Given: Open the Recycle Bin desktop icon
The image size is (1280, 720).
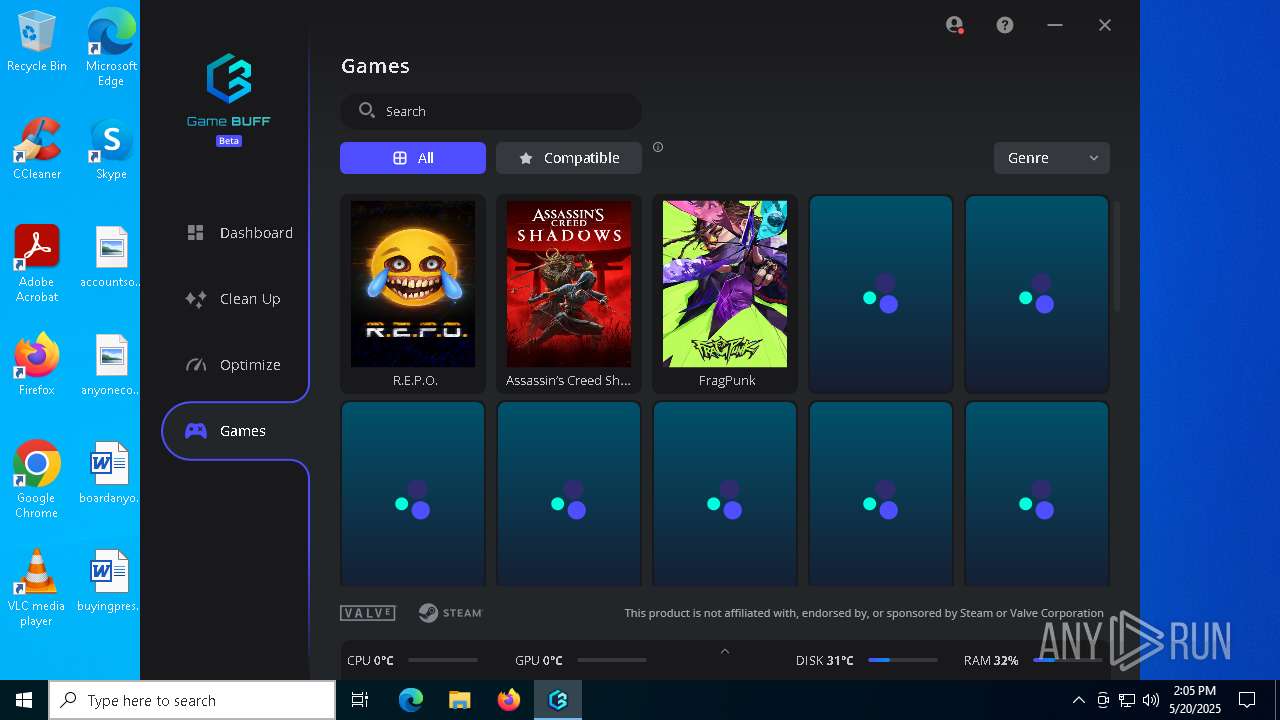Looking at the screenshot, I should coord(37,41).
